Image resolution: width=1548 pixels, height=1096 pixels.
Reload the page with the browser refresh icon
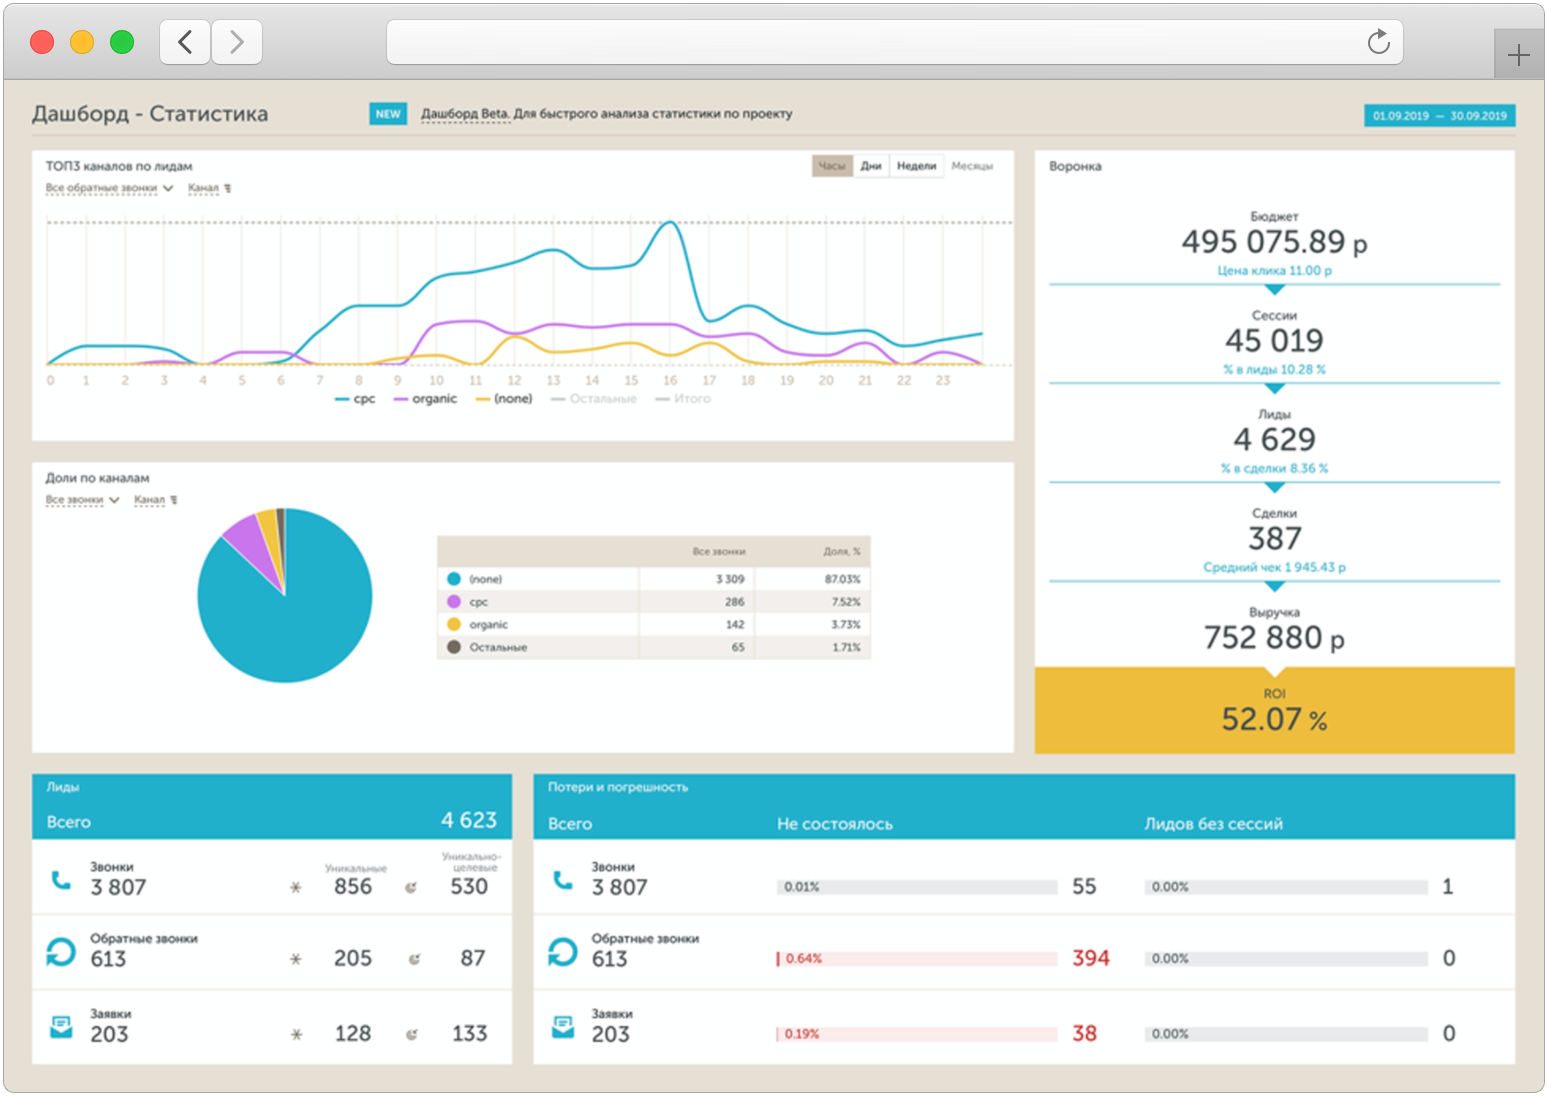tap(1378, 42)
